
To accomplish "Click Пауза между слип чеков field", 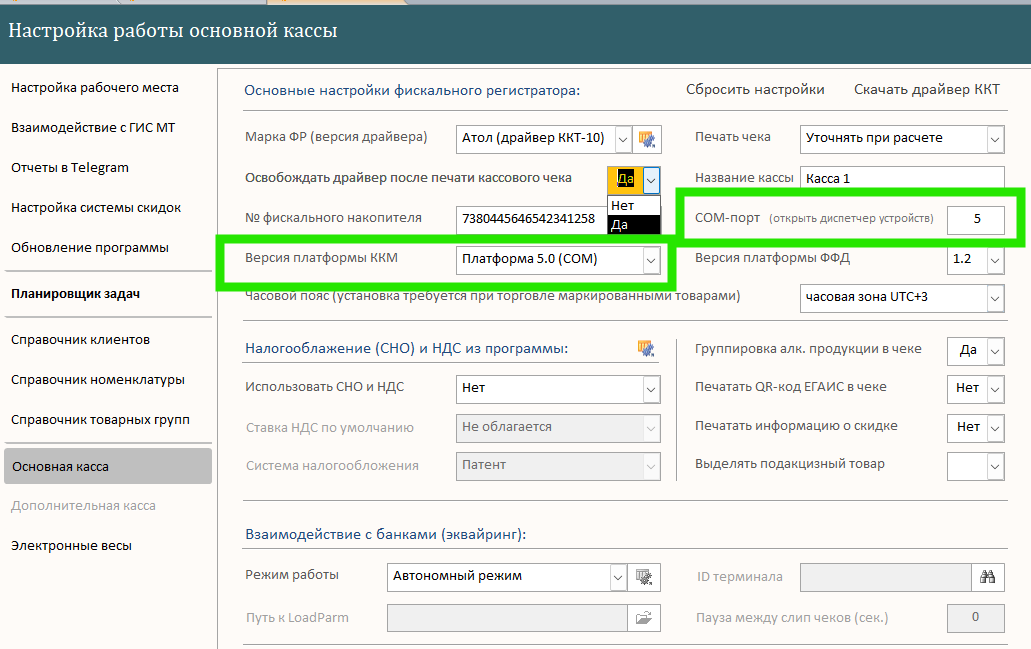I will point(976,618).
